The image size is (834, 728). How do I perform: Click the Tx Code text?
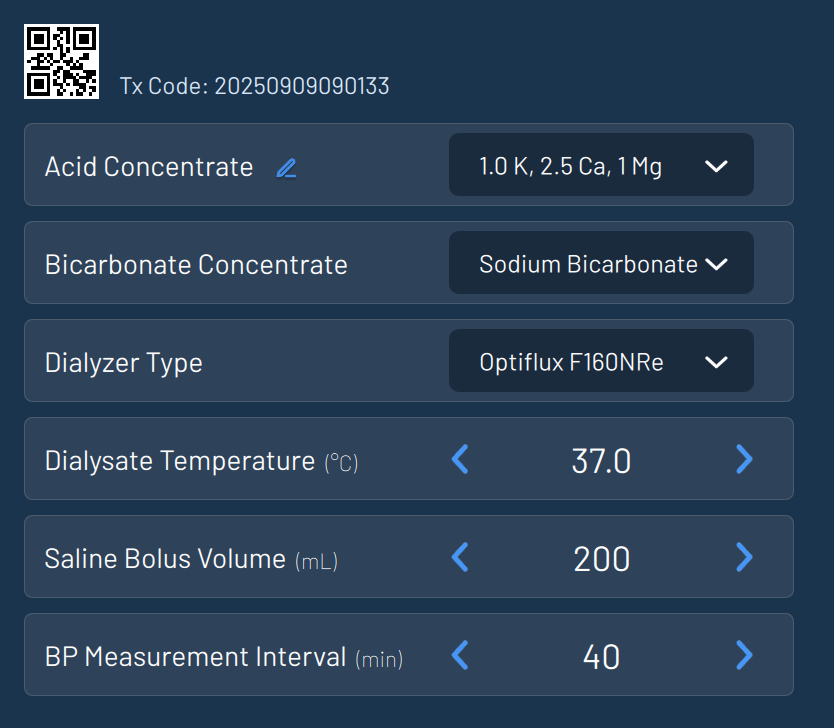[255, 86]
